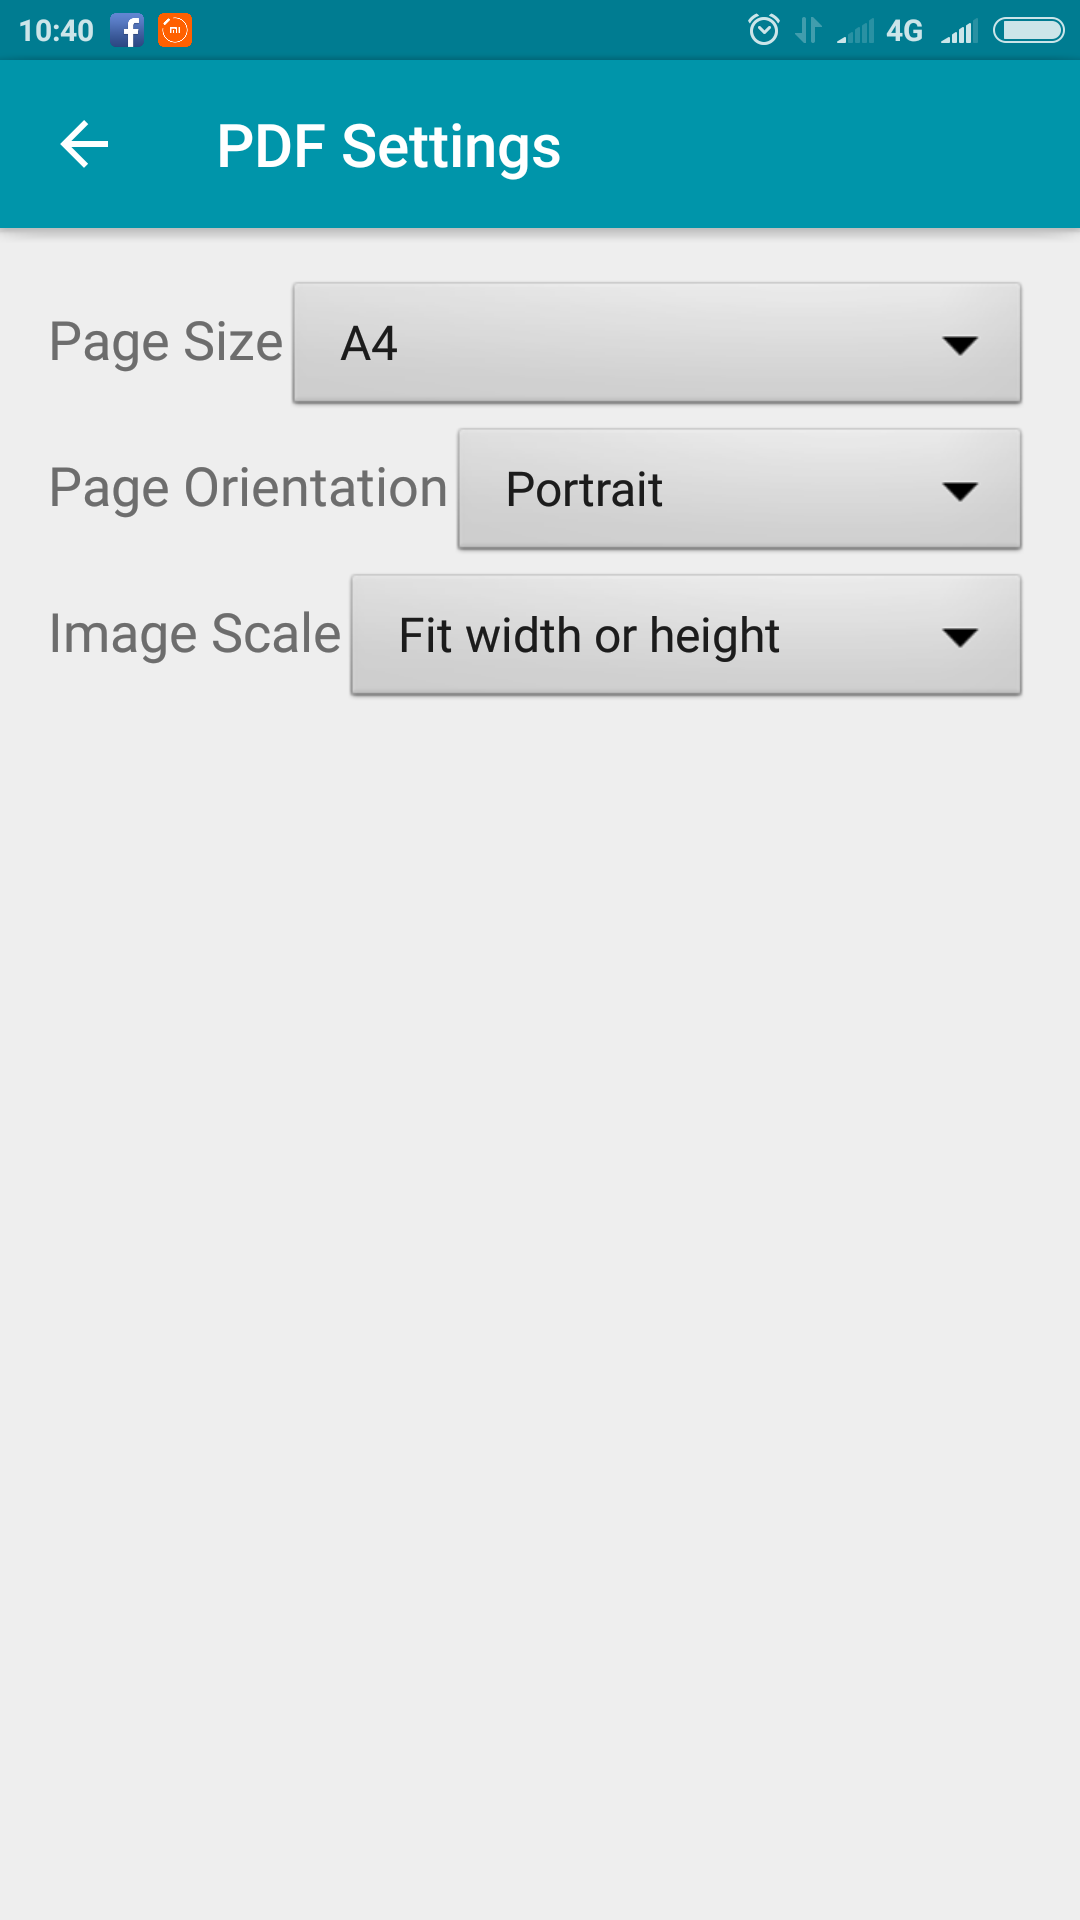Tap the 4G network indicator
The image size is (1080, 1920).
click(904, 31)
